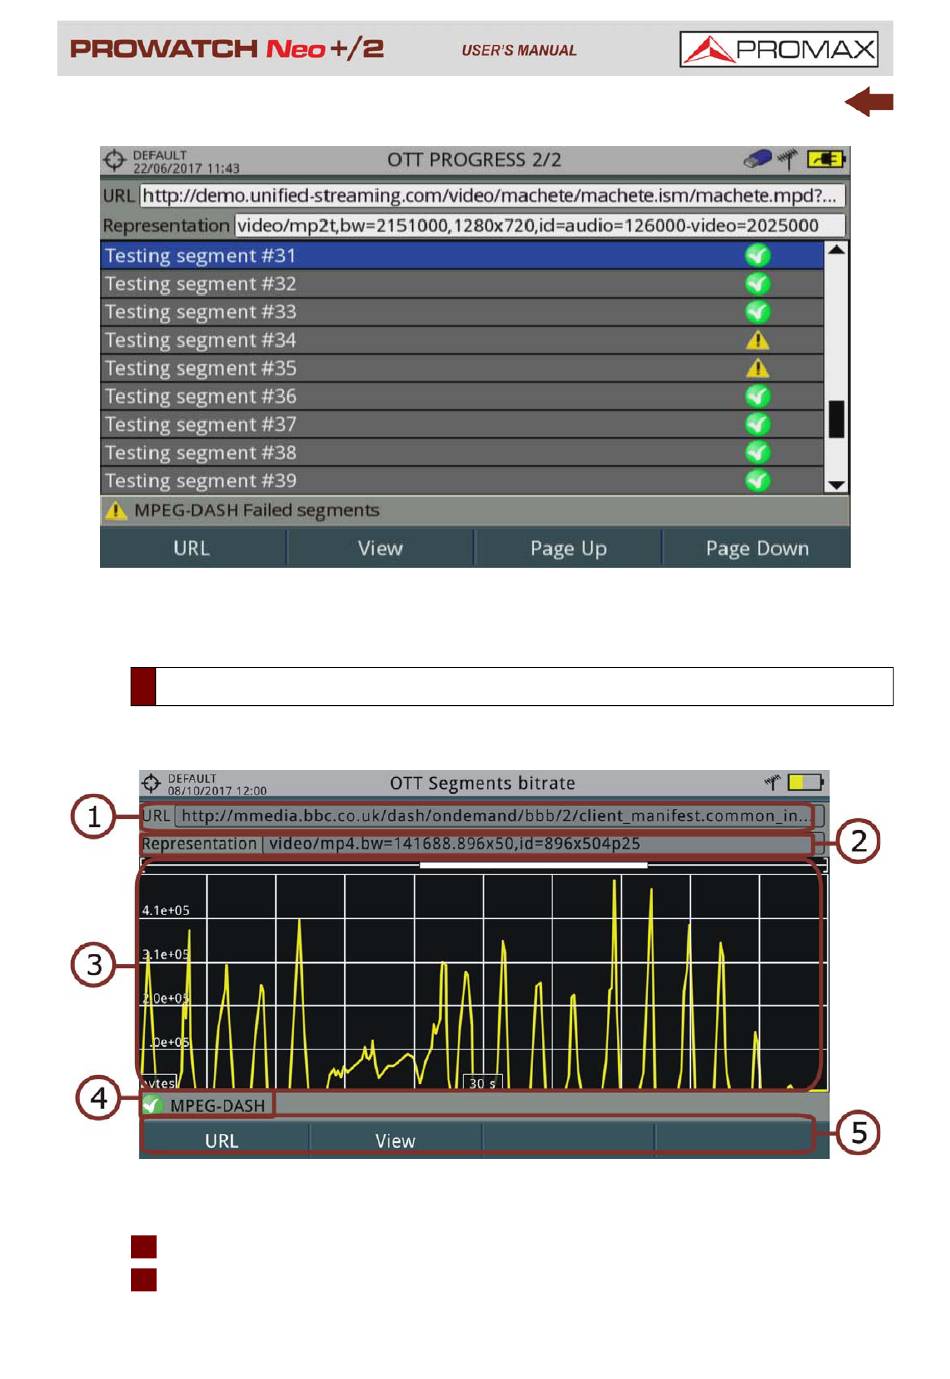Select row Testing segment #36

click(462, 396)
